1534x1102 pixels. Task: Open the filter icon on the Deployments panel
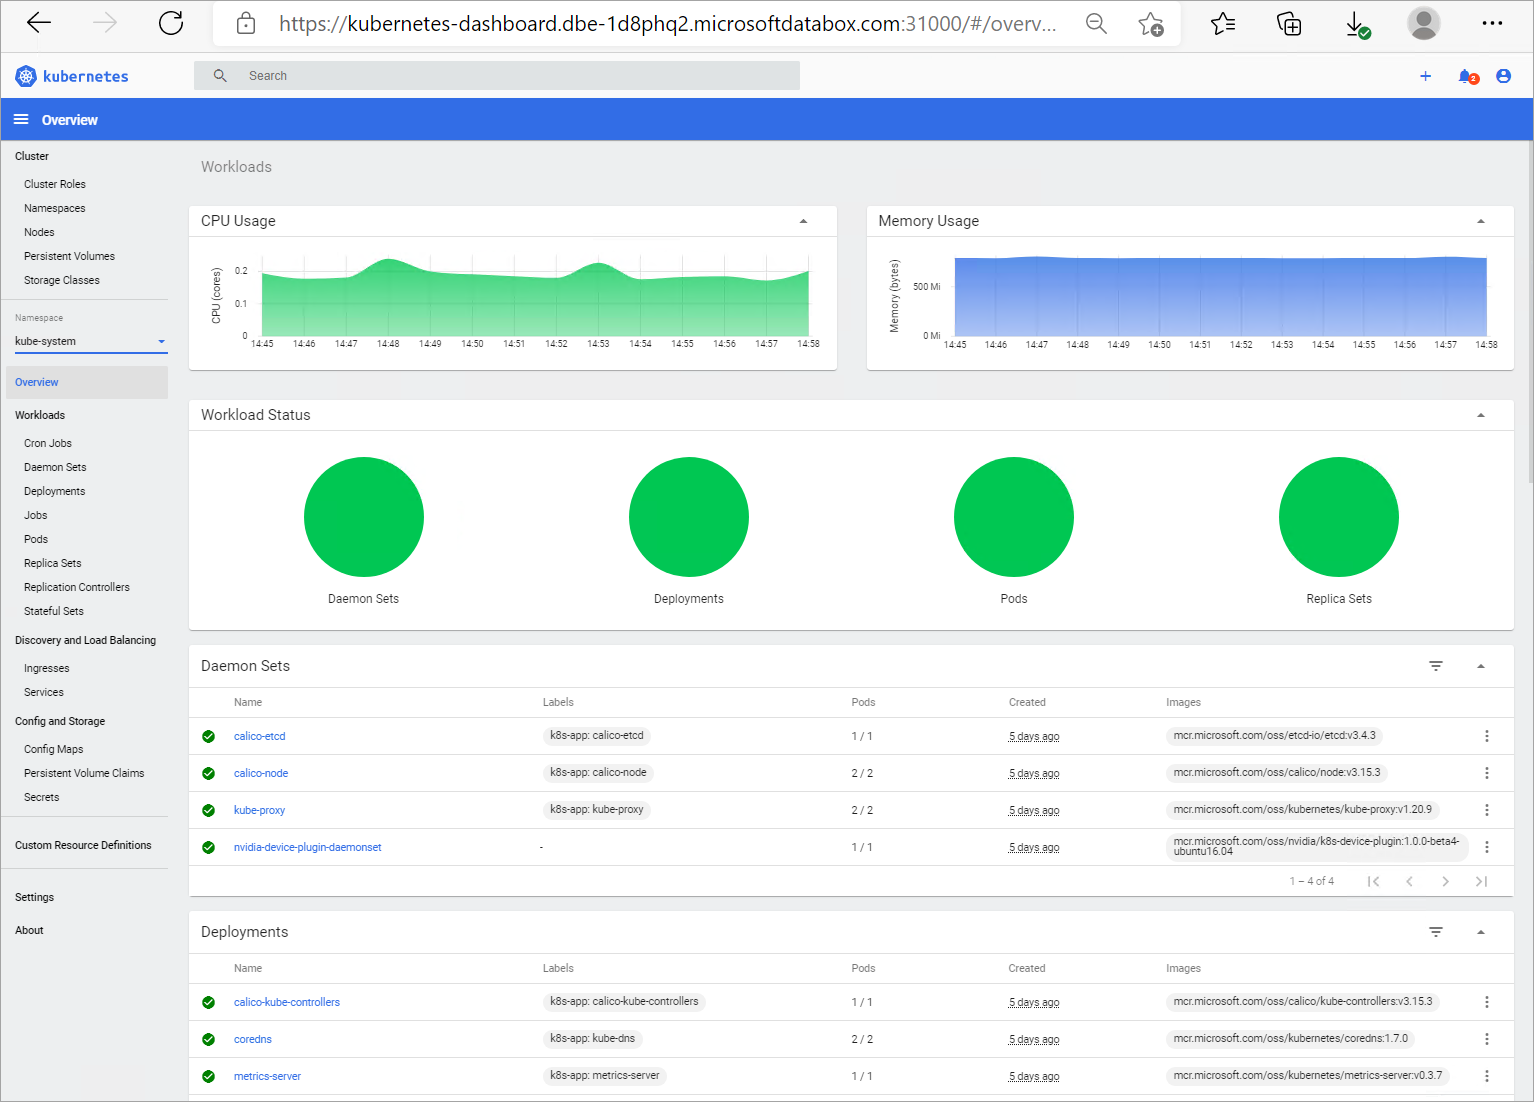coord(1436,931)
